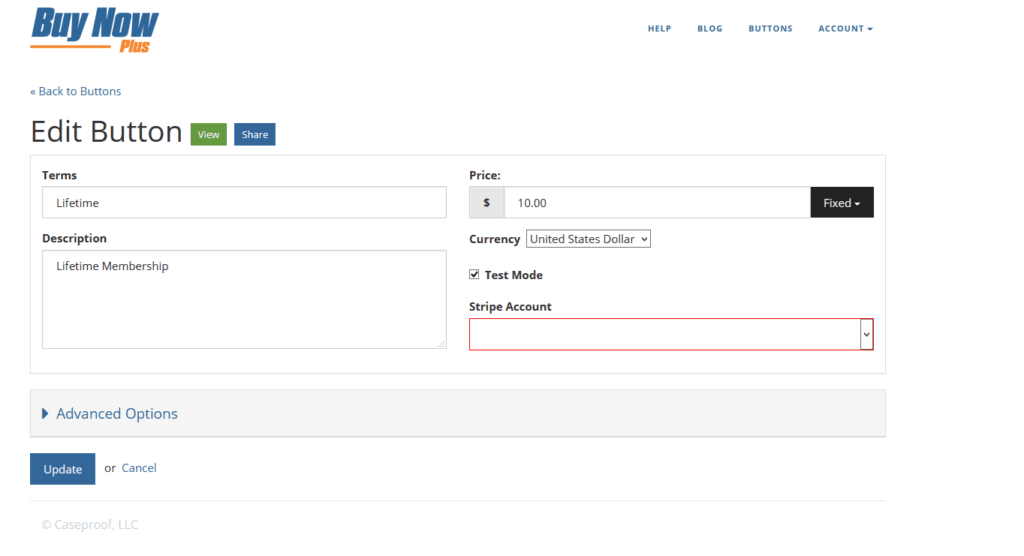The width and height of the screenshot is (1024, 556).
Task: Click the dollar sign price prefix
Action: (x=487, y=203)
